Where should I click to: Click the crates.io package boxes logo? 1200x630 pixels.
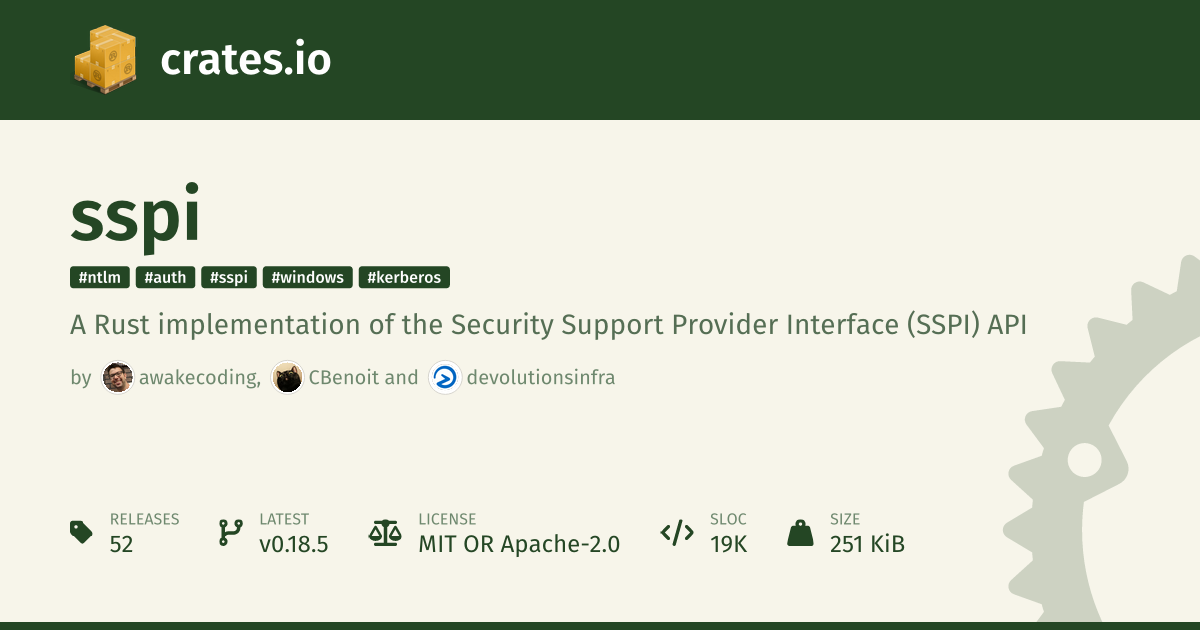click(105, 59)
